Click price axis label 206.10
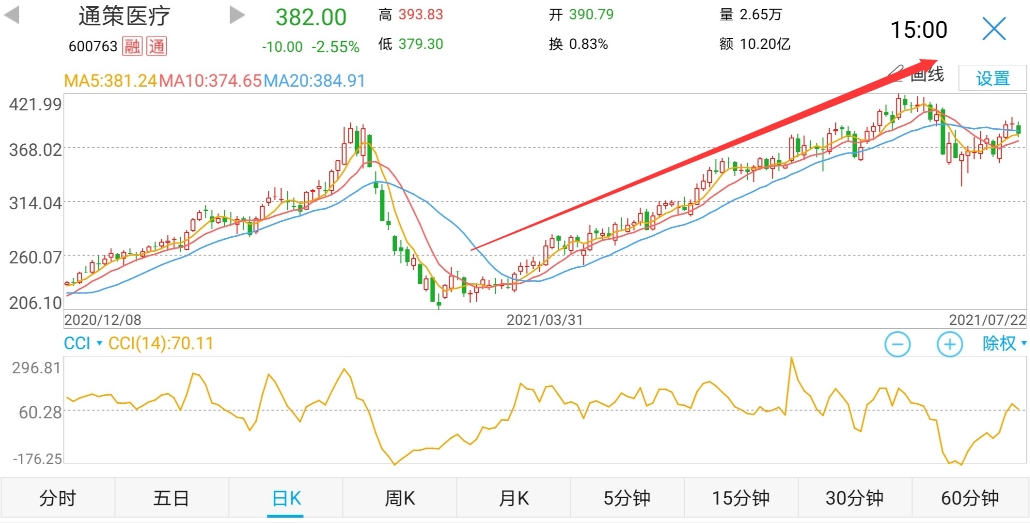Viewport: 1030px width, 523px height. (34, 303)
